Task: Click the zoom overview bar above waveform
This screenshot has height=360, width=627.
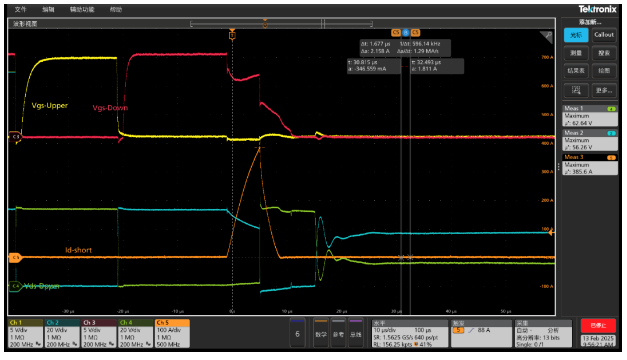Action: coord(282,24)
